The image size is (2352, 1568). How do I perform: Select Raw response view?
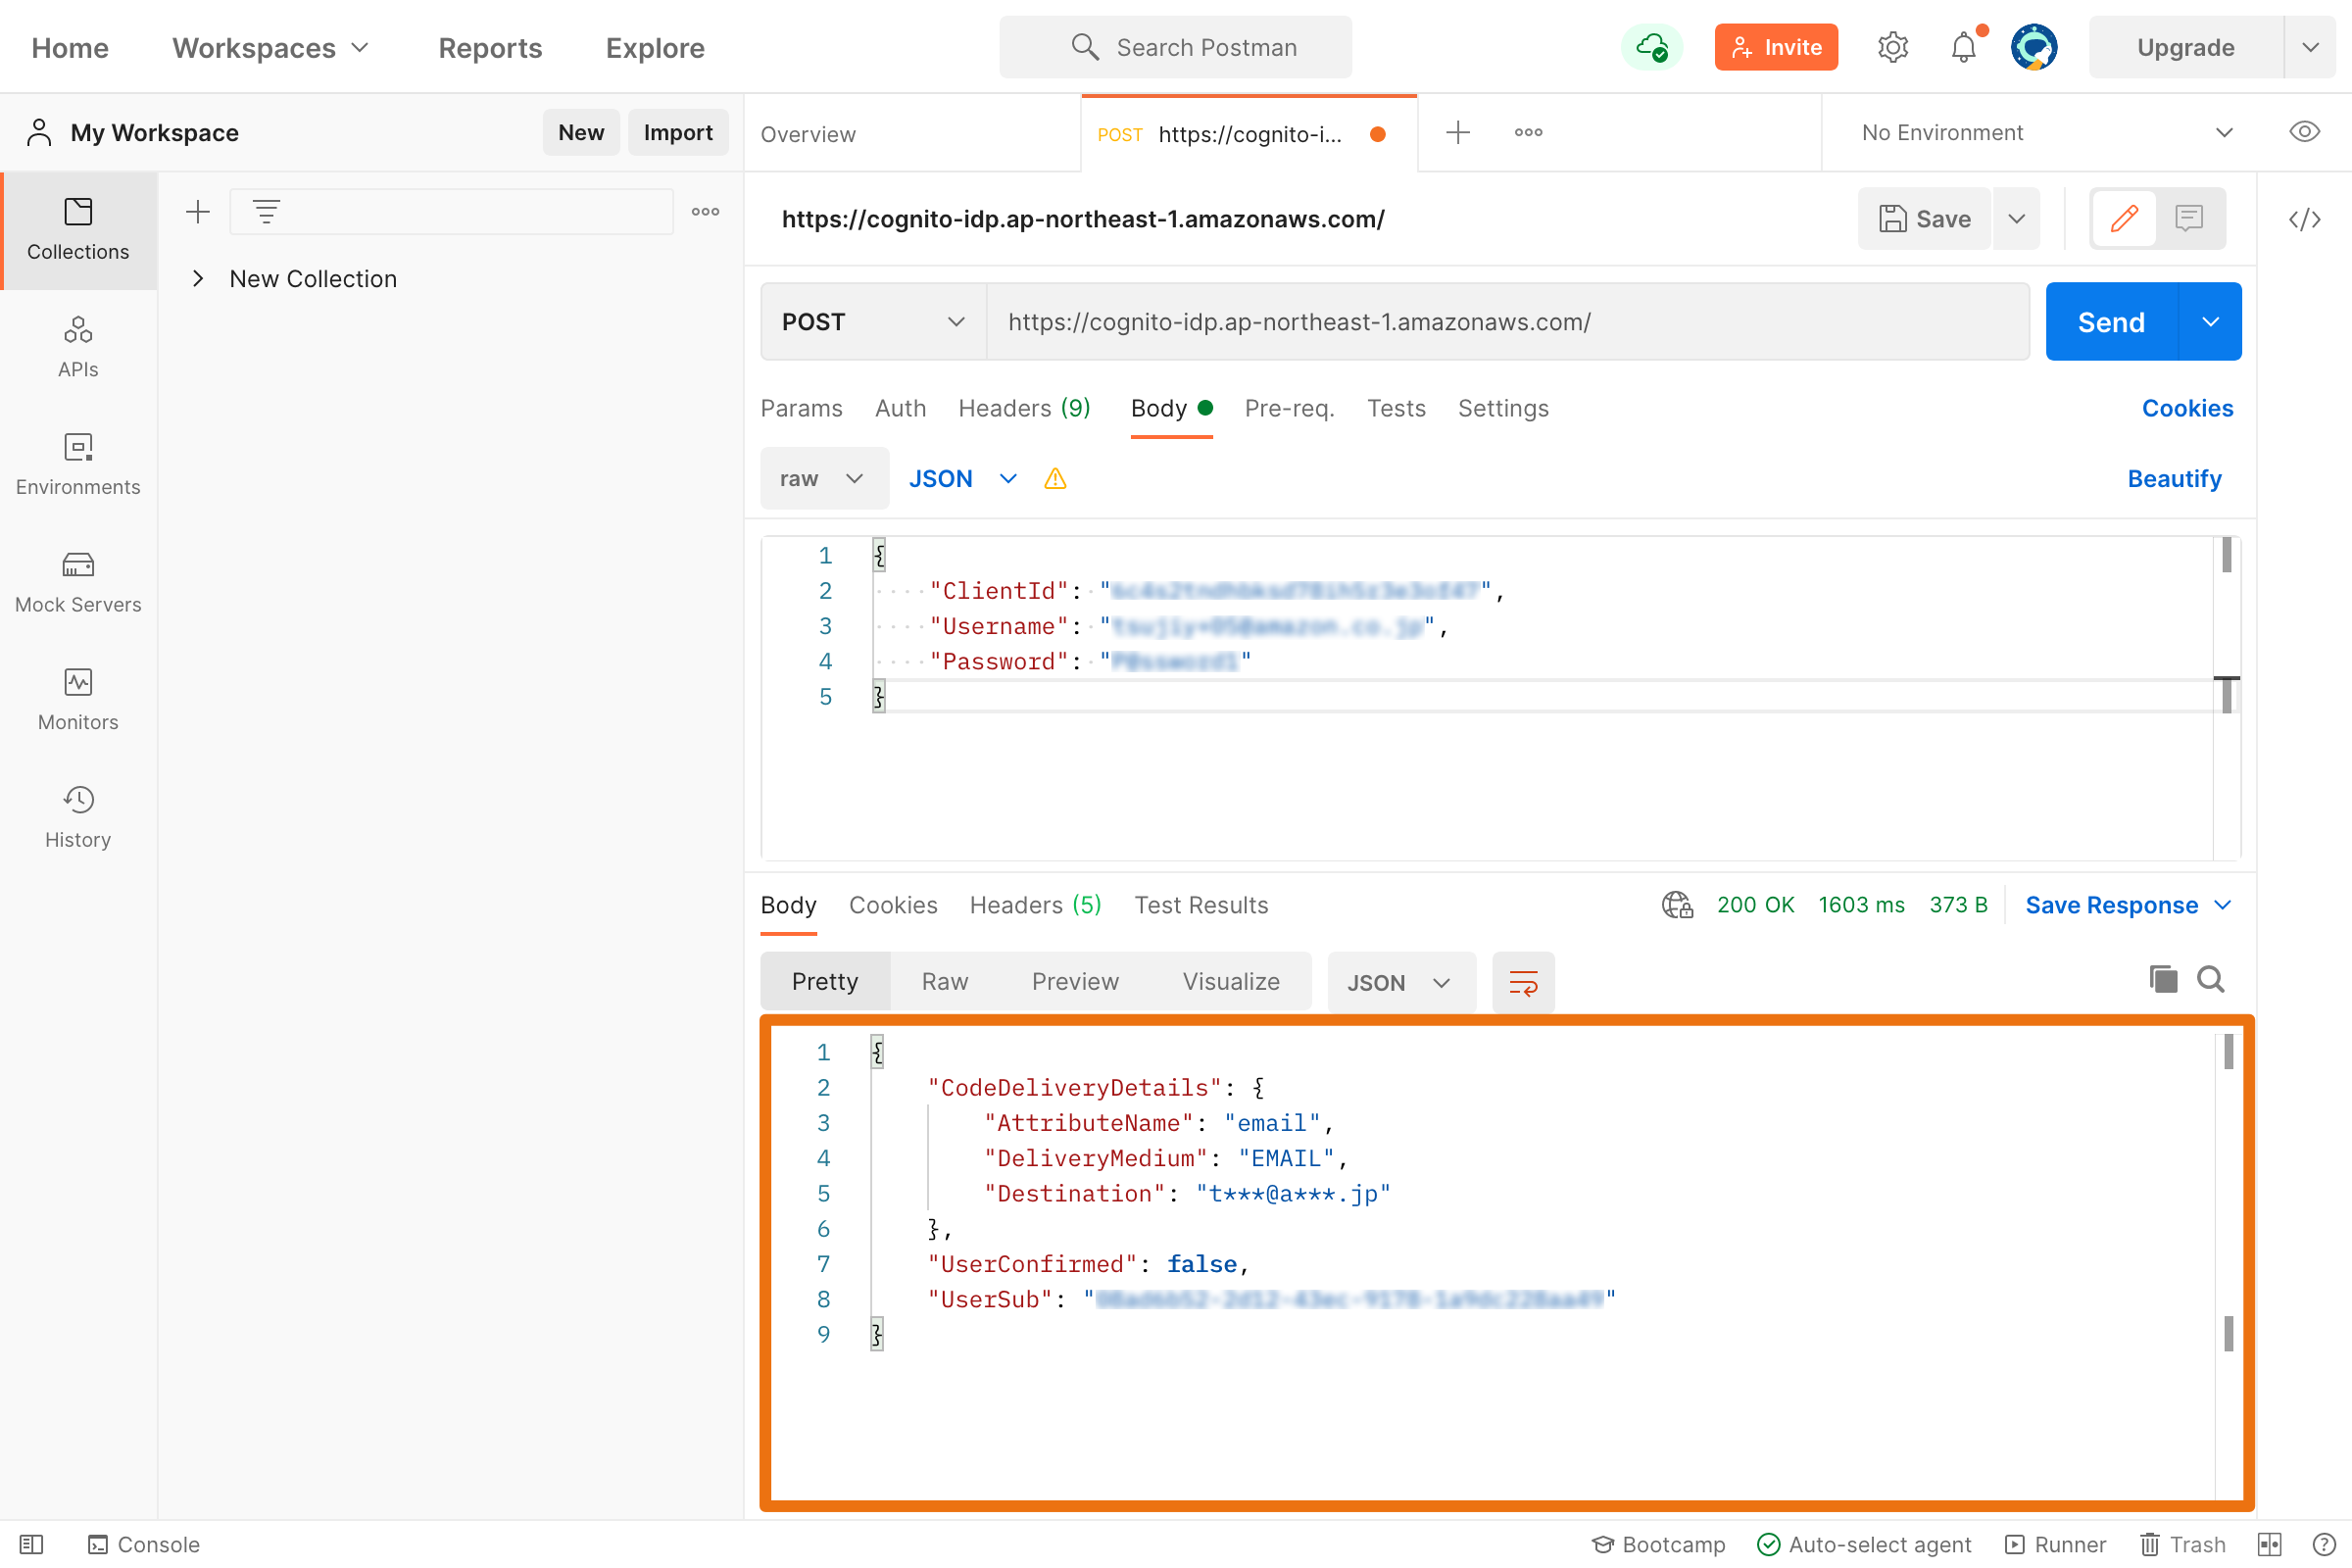pyautogui.click(x=945, y=982)
